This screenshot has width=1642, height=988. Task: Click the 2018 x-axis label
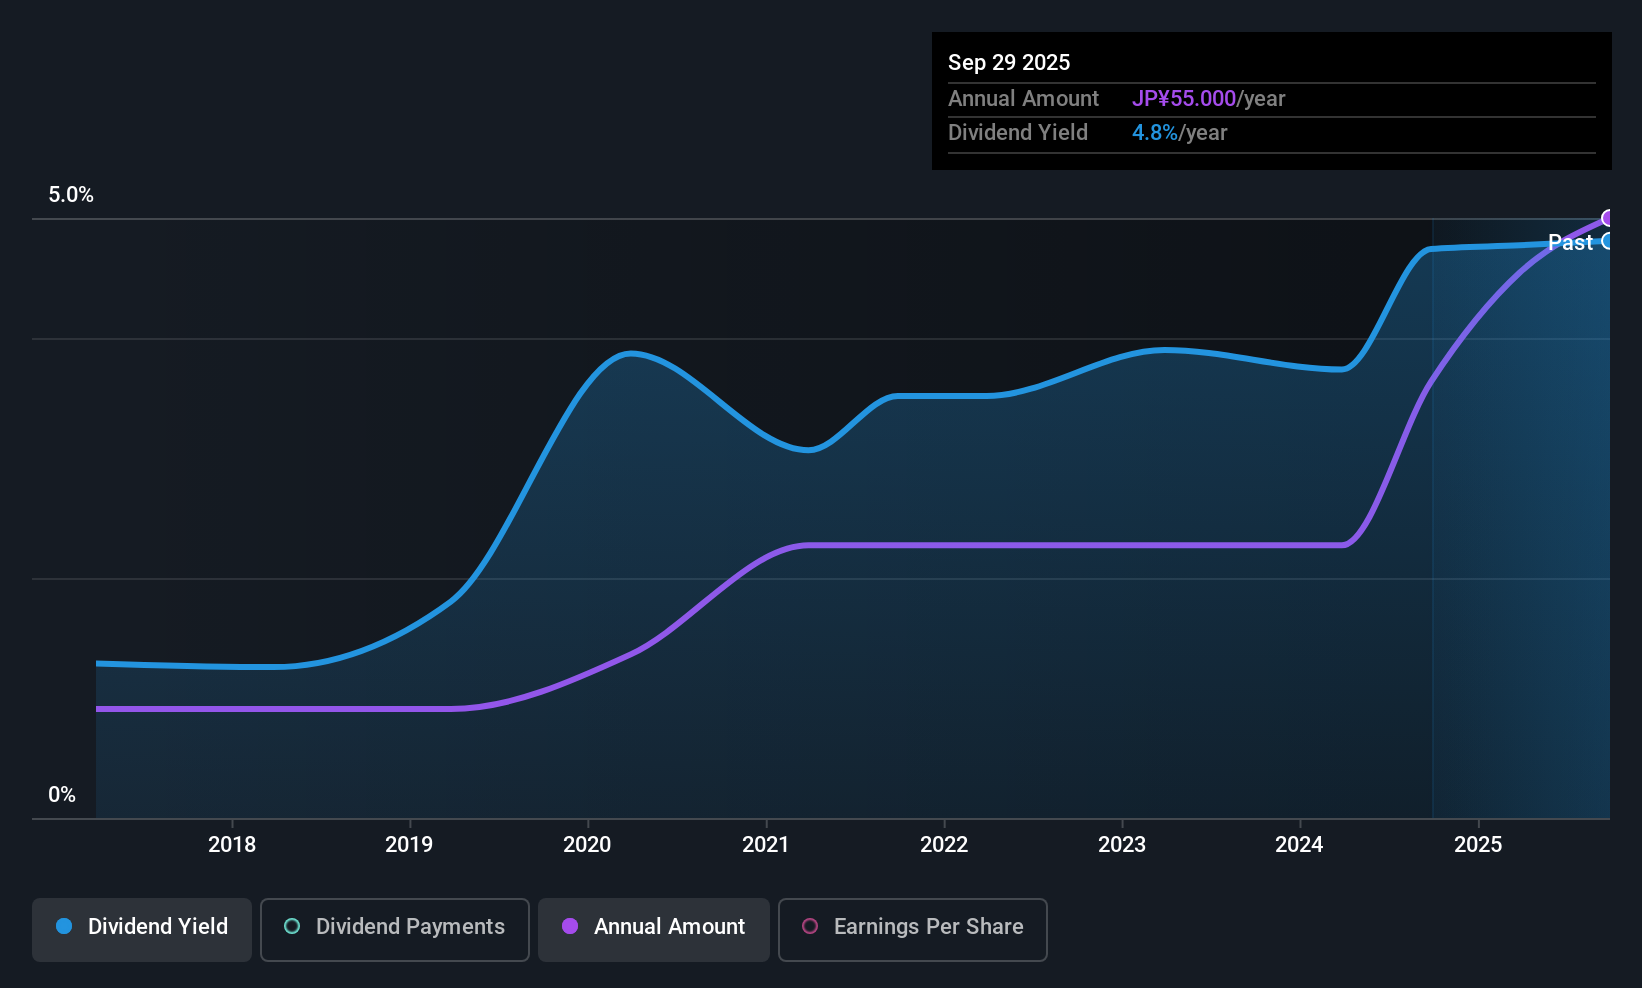pyautogui.click(x=232, y=845)
